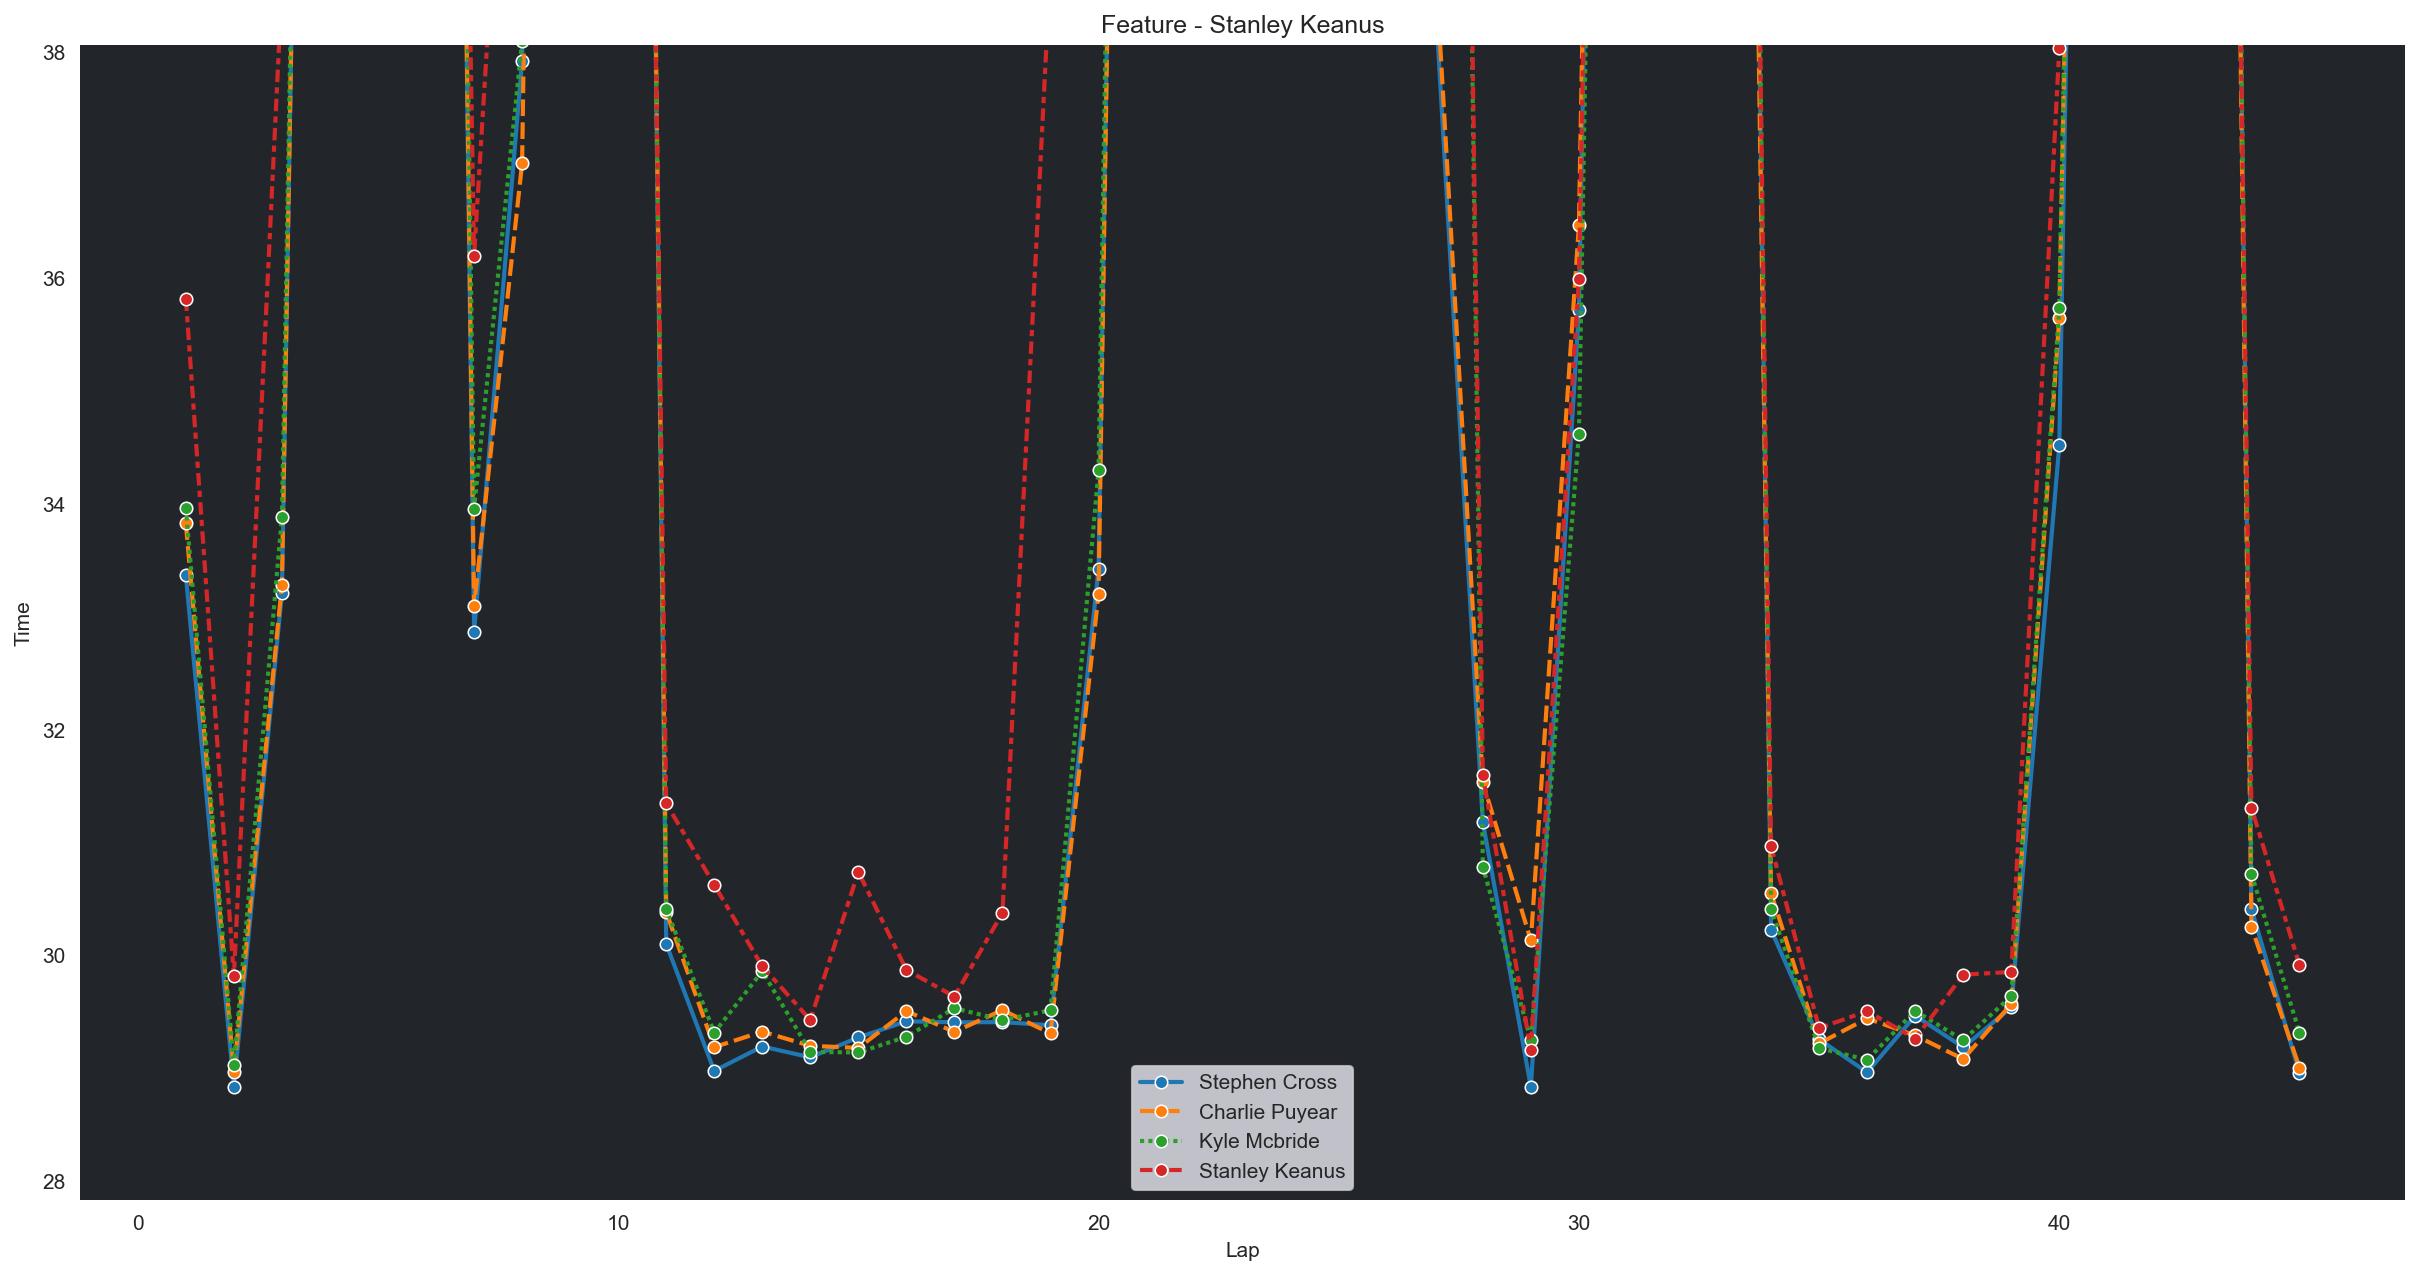The image size is (2420, 1276).
Task: Click Stanley Keanus in the legend box
Action: pos(1271,1171)
